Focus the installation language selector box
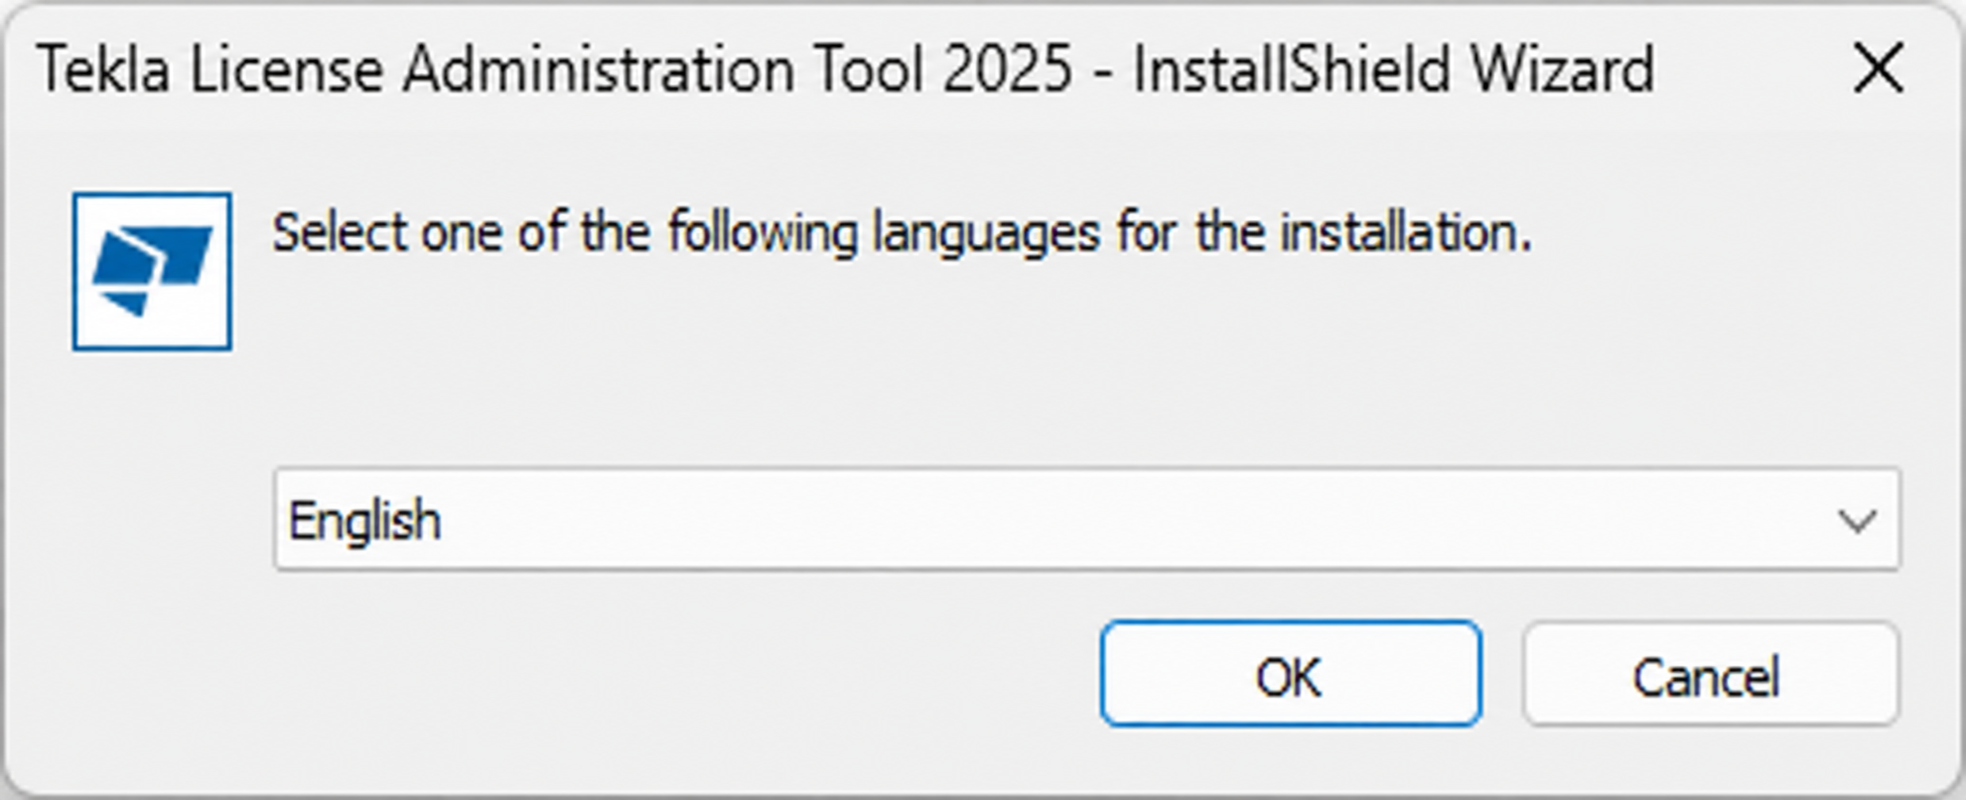The height and width of the screenshot is (800, 1966). (1087, 519)
